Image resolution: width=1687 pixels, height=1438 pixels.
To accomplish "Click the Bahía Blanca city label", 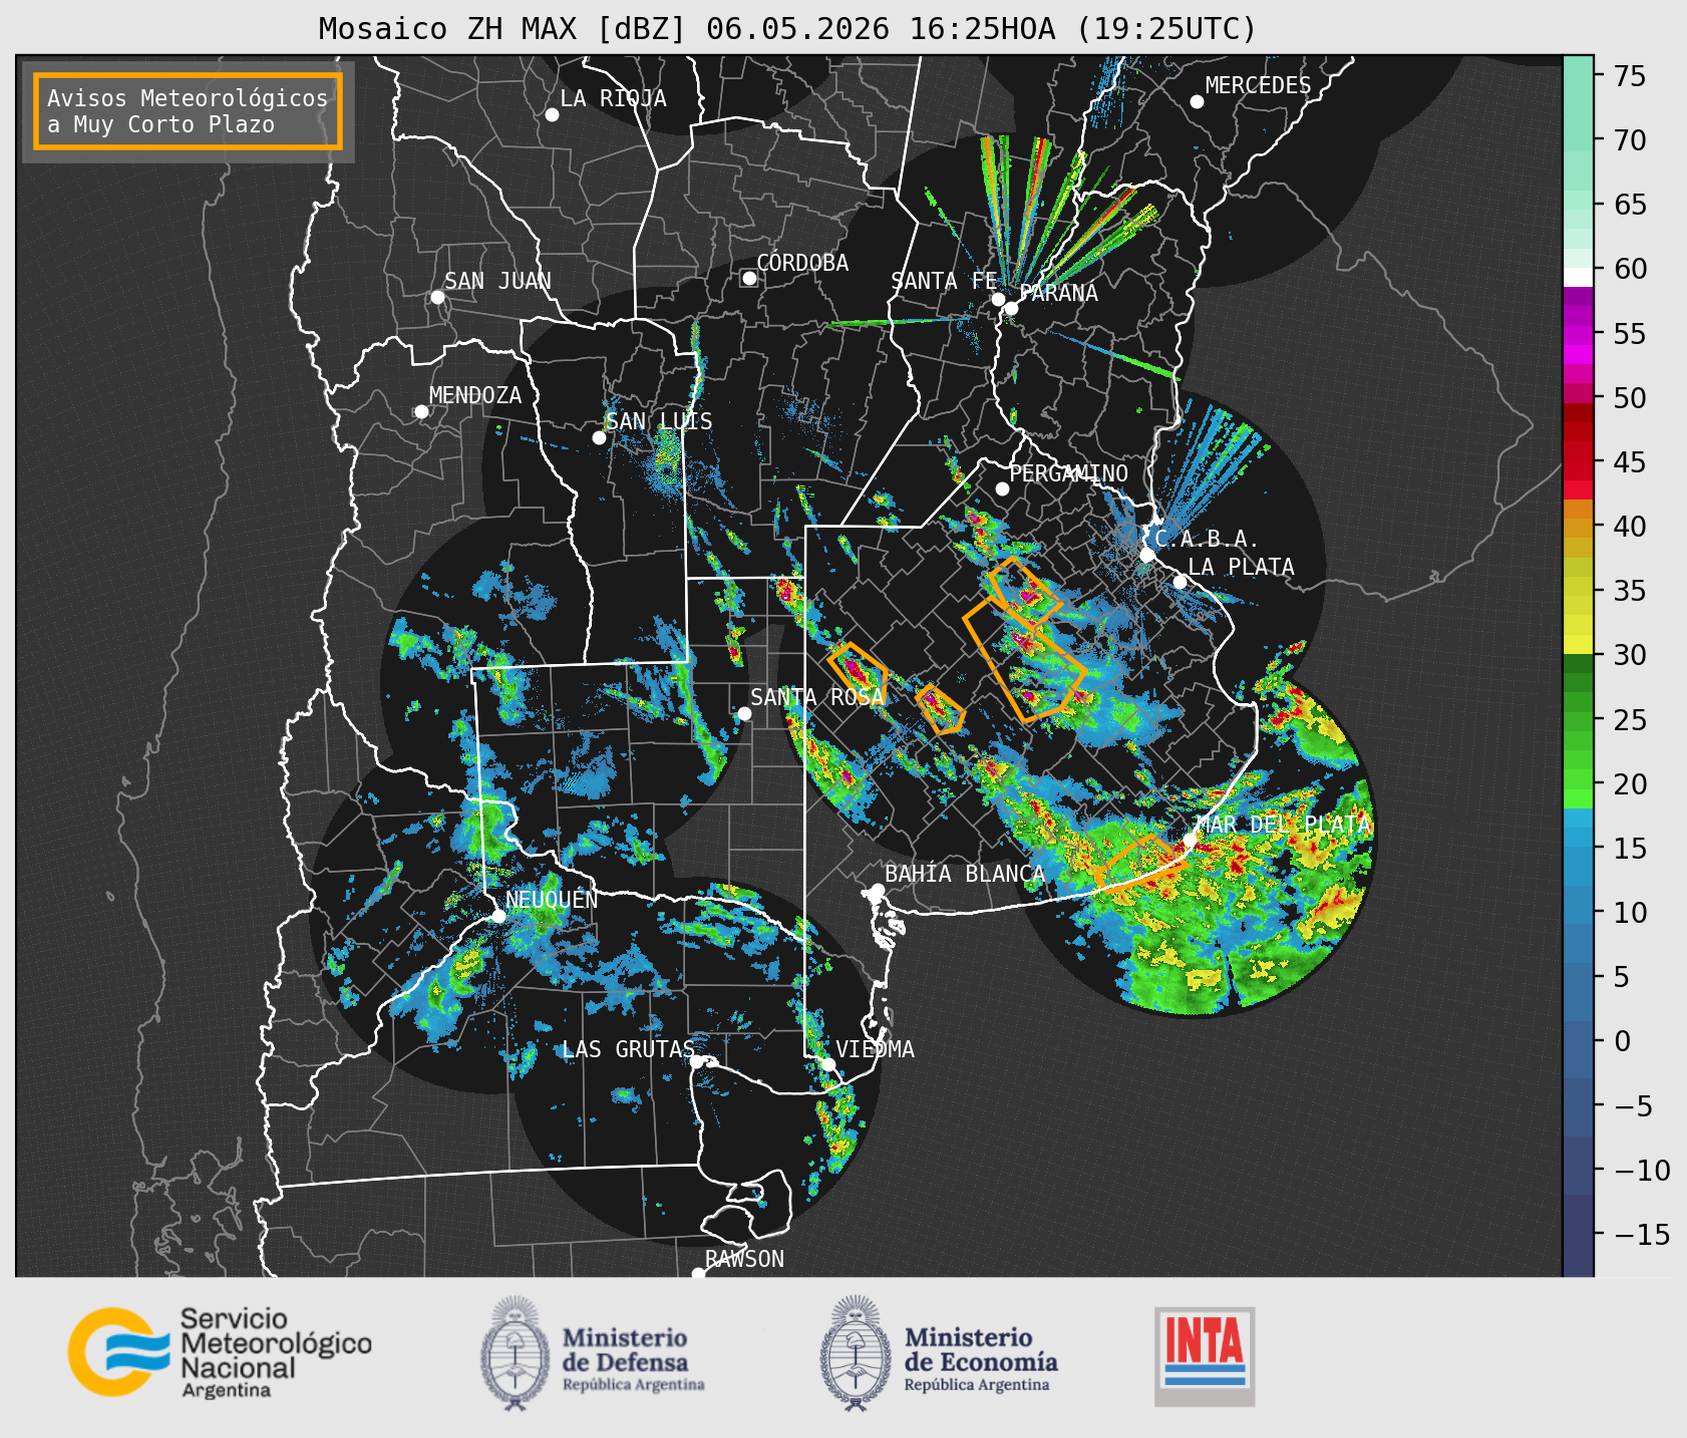I will (964, 874).
